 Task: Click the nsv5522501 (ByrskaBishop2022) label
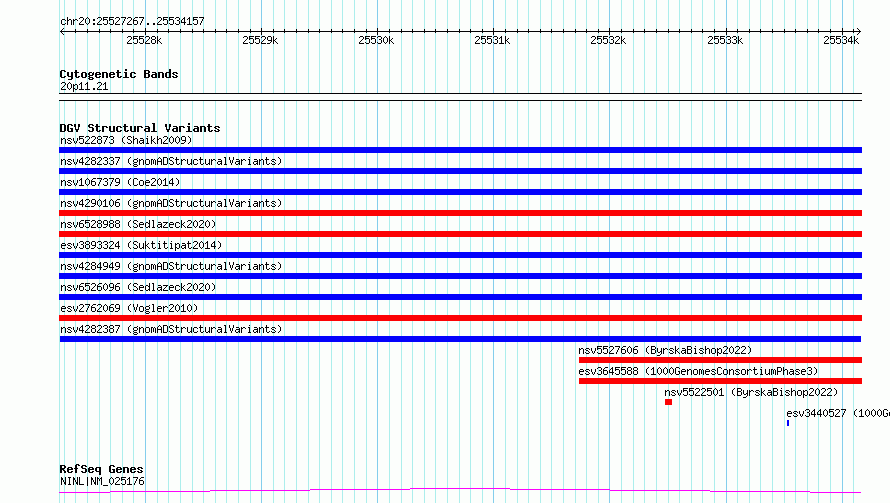point(751,392)
